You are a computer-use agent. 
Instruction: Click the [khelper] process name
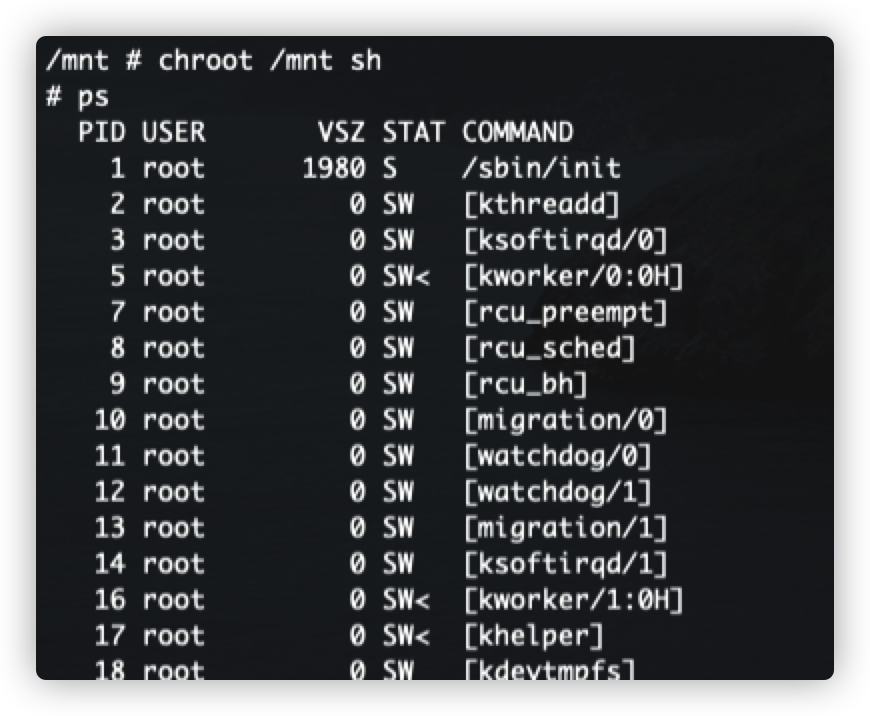coord(534,636)
